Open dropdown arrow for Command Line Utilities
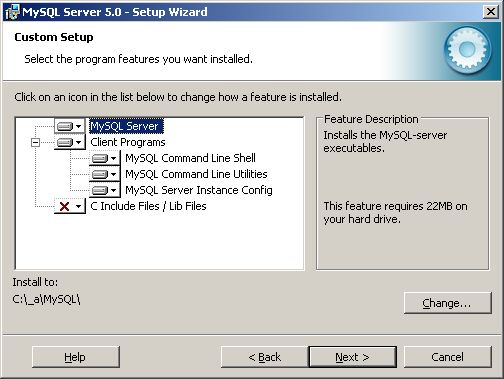The width and height of the screenshot is (504, 379). tap(113, 174)
